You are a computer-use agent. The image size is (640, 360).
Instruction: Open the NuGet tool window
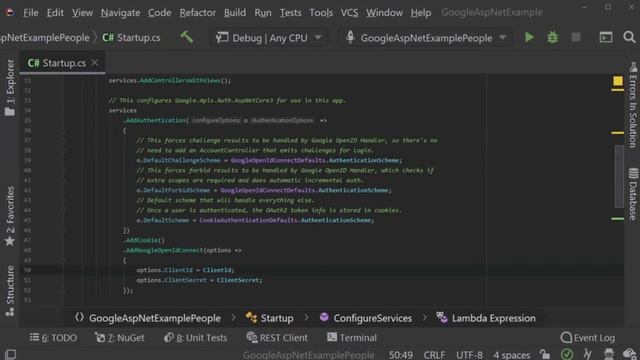coord(120,338)
